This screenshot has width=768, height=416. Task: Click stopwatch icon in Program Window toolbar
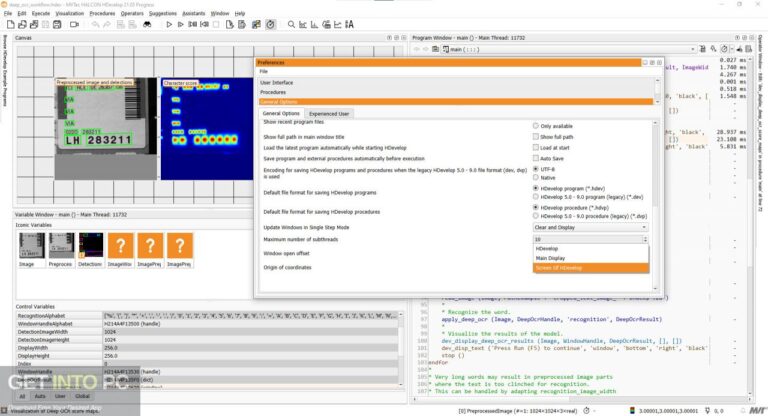[724, 49]
